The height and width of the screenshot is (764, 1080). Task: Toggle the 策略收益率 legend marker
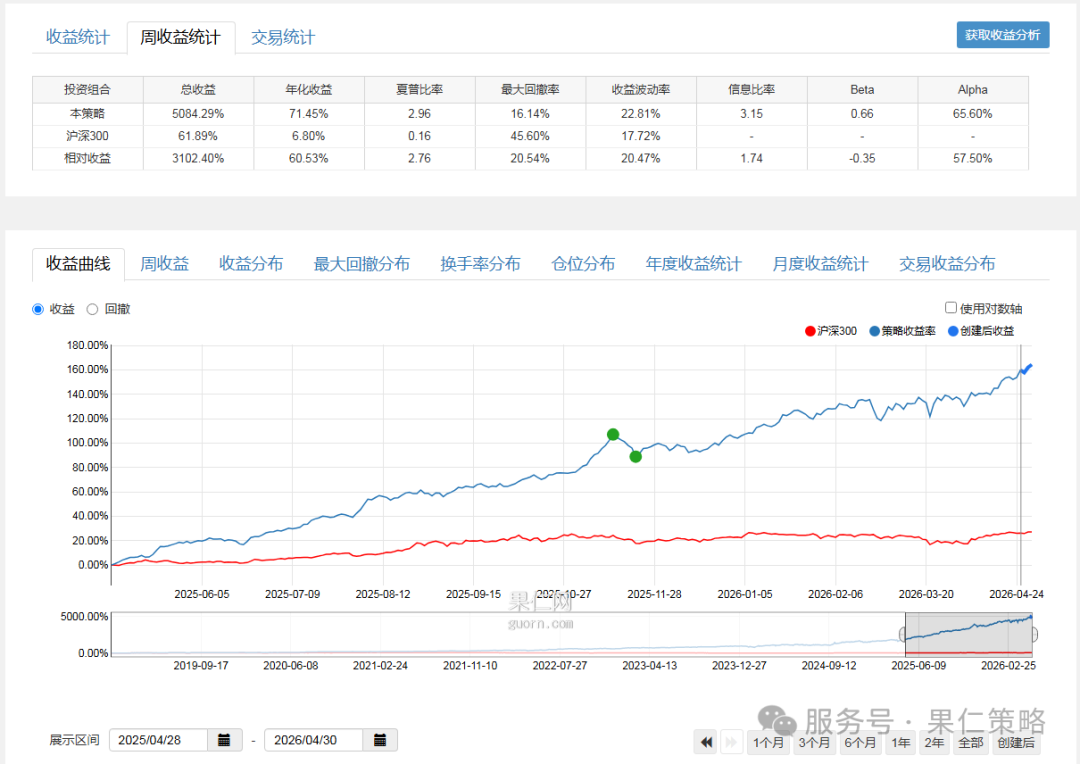pyautogui.click(x=875, y=331)
